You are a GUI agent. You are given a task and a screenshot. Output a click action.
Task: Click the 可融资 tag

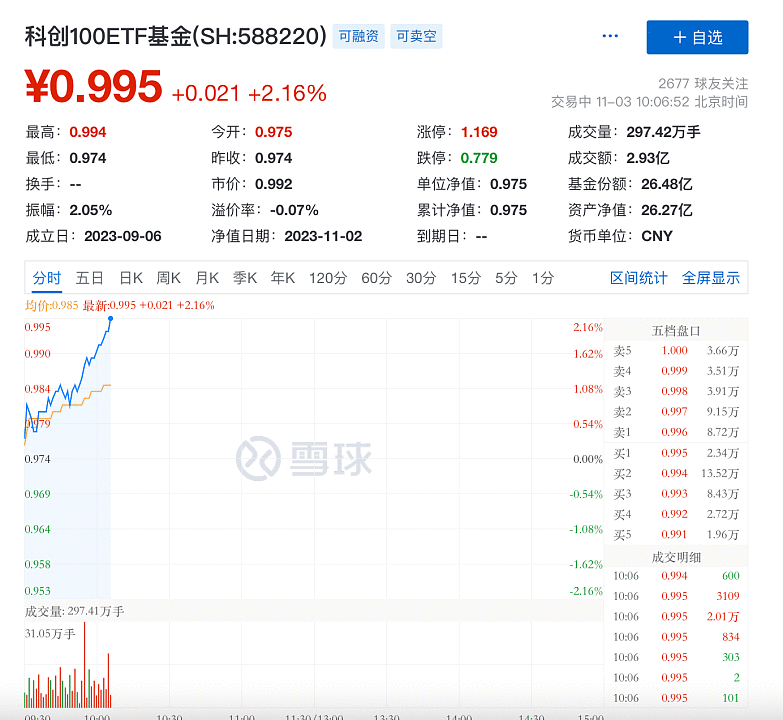click(x=359, y=36)
